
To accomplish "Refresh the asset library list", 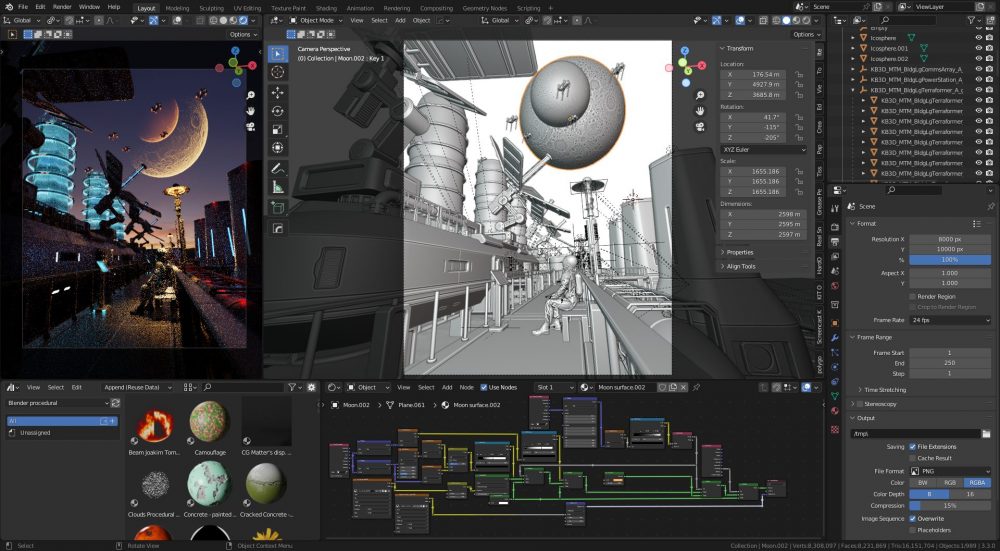I will point(115,403).
